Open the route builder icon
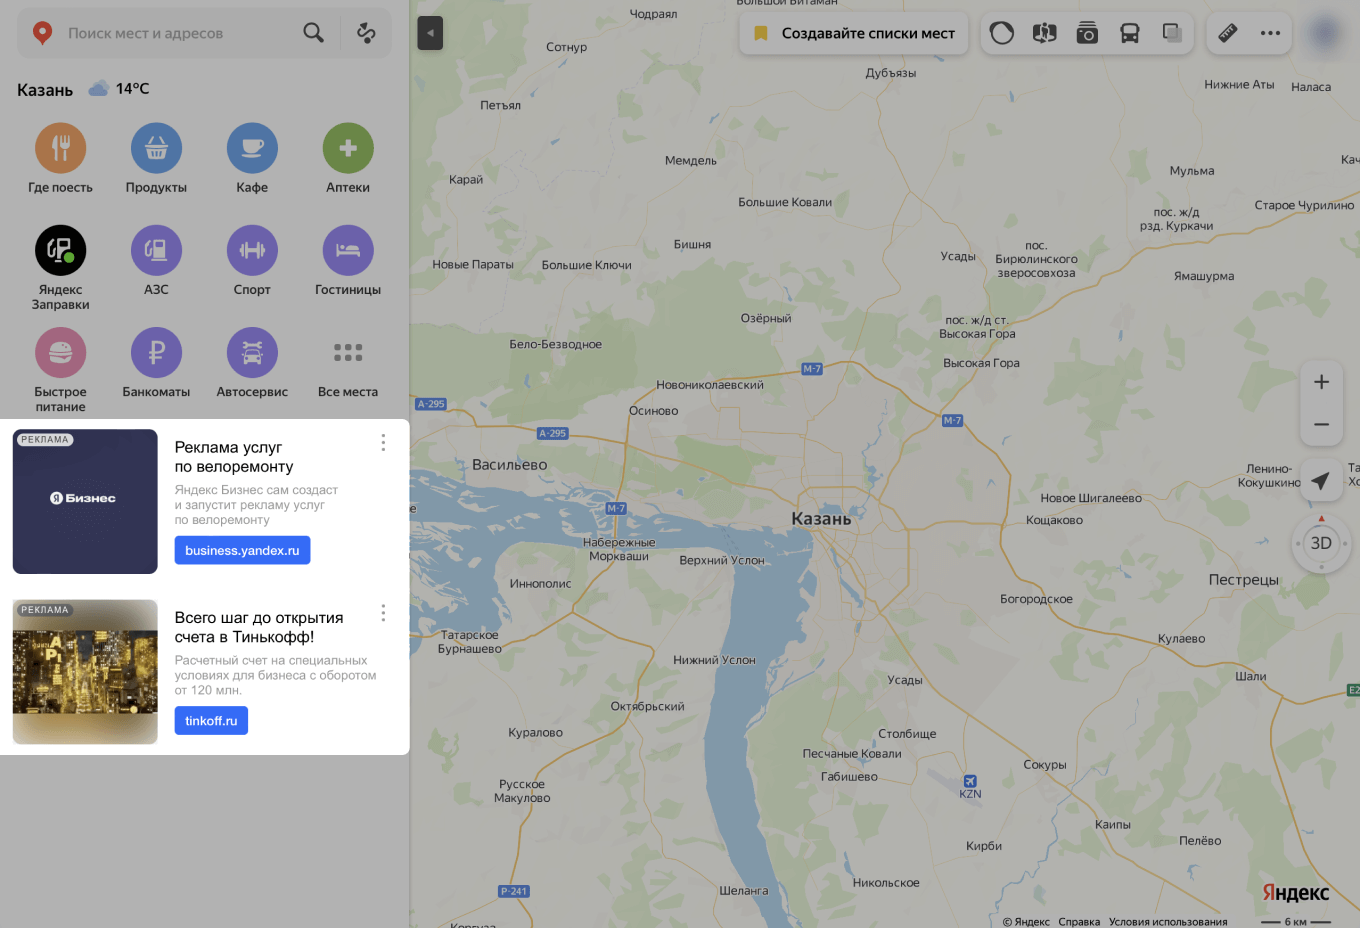This screenshot has height=928, width=1360. [366, 33]
